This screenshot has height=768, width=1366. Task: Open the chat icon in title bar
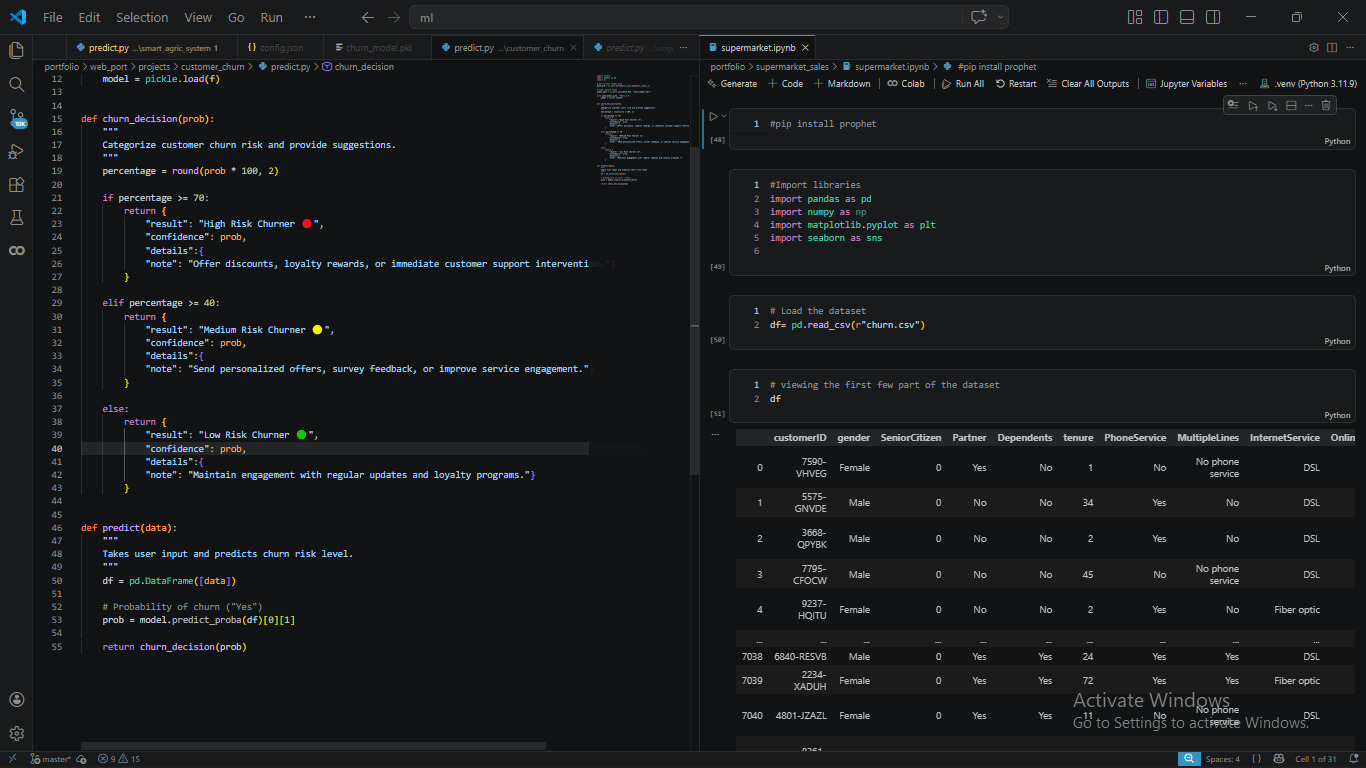point(979,17)
